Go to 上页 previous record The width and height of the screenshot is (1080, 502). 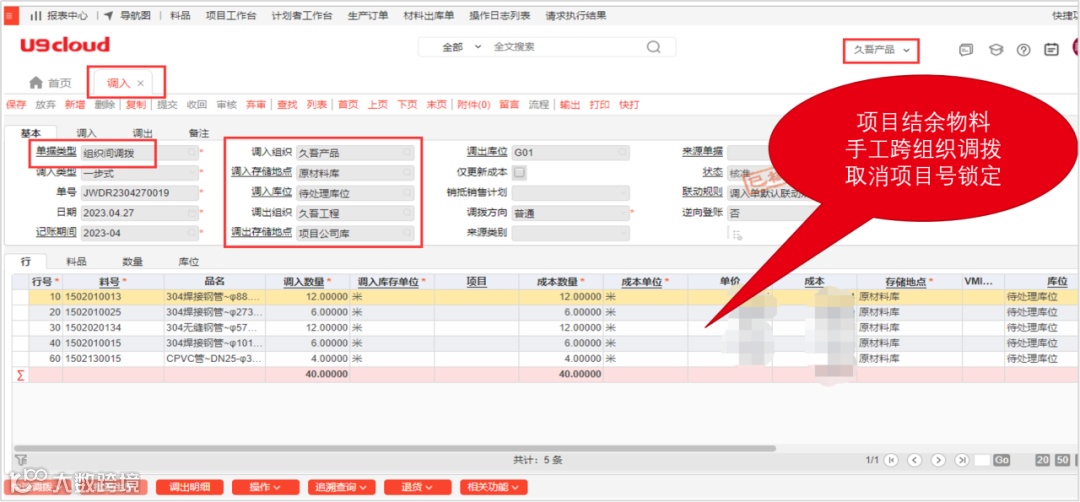tap(377, 105)
